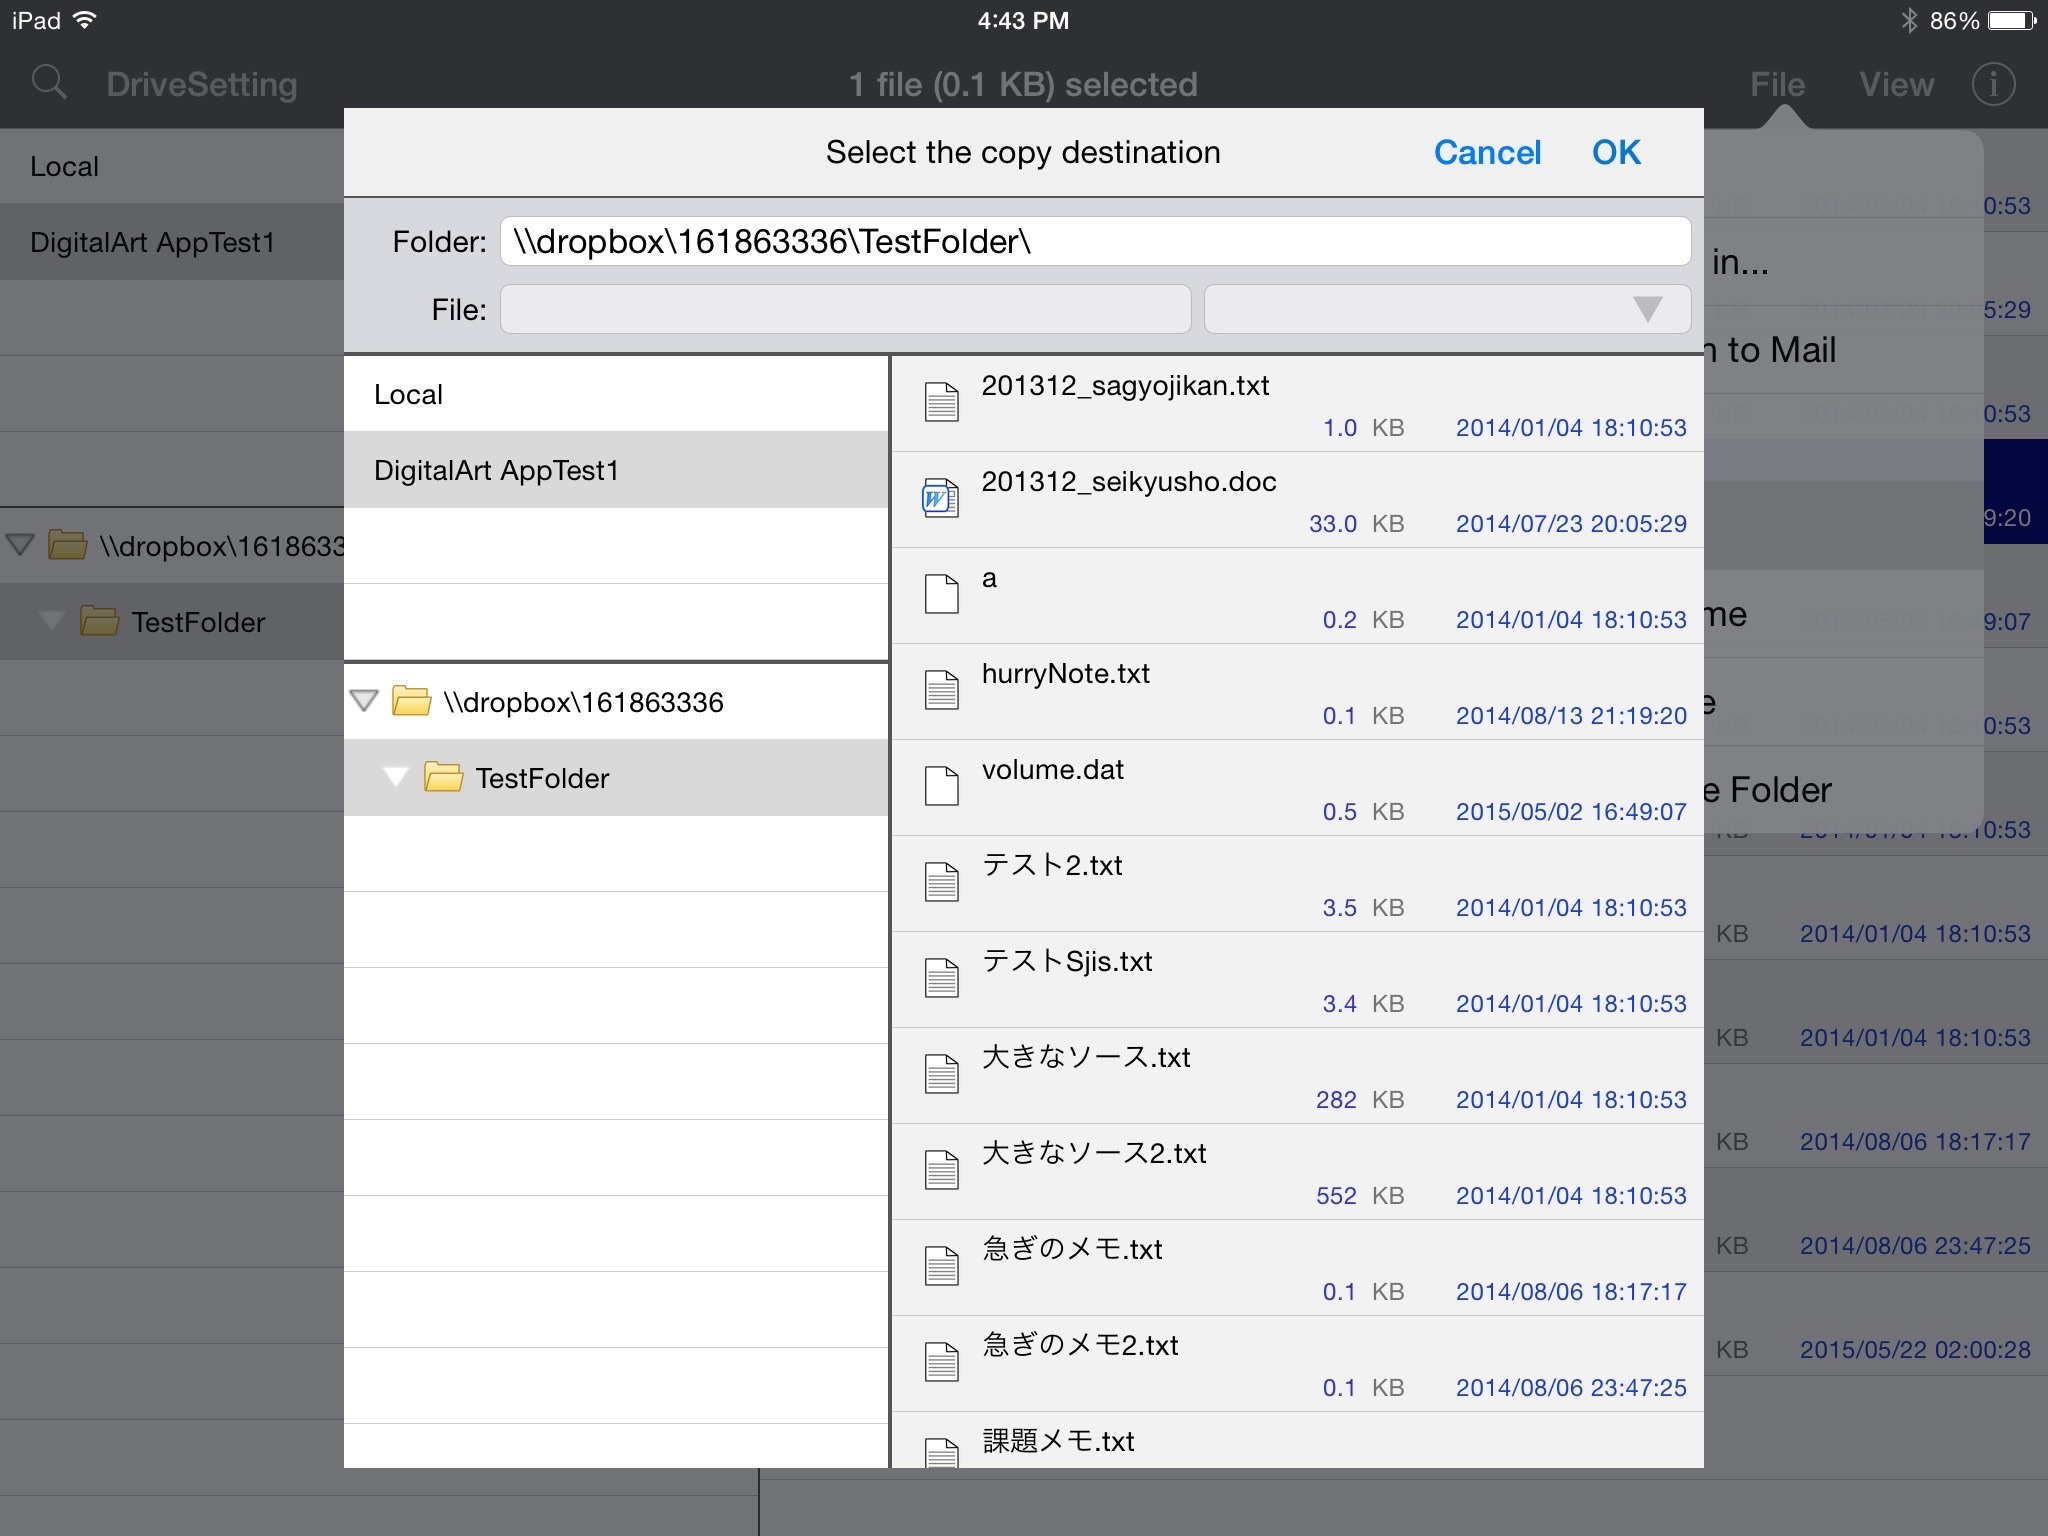
Task: Select 大きなソース2.txt document icon
Action: 941,1170
